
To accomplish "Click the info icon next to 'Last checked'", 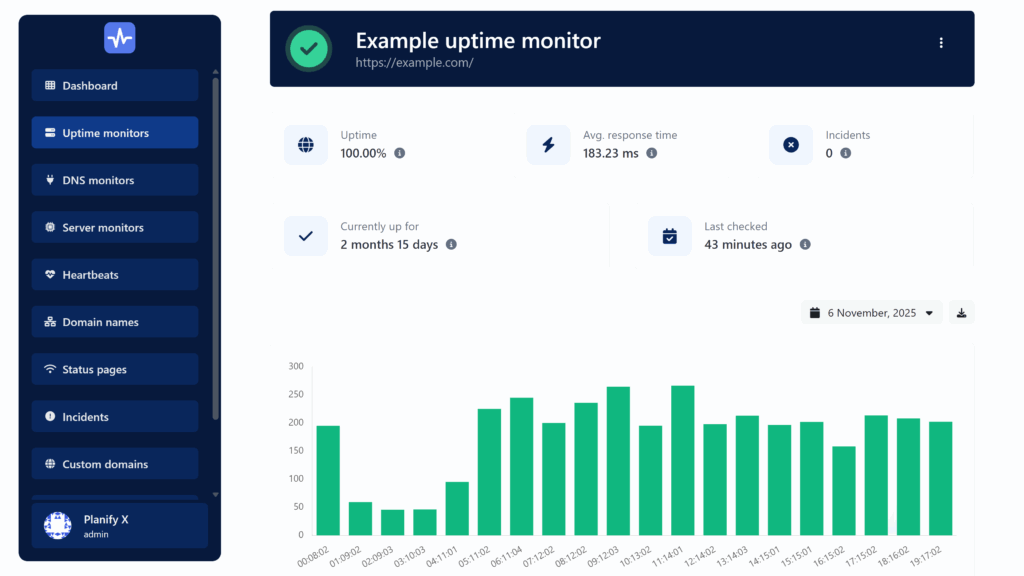I will coord(805,244).
